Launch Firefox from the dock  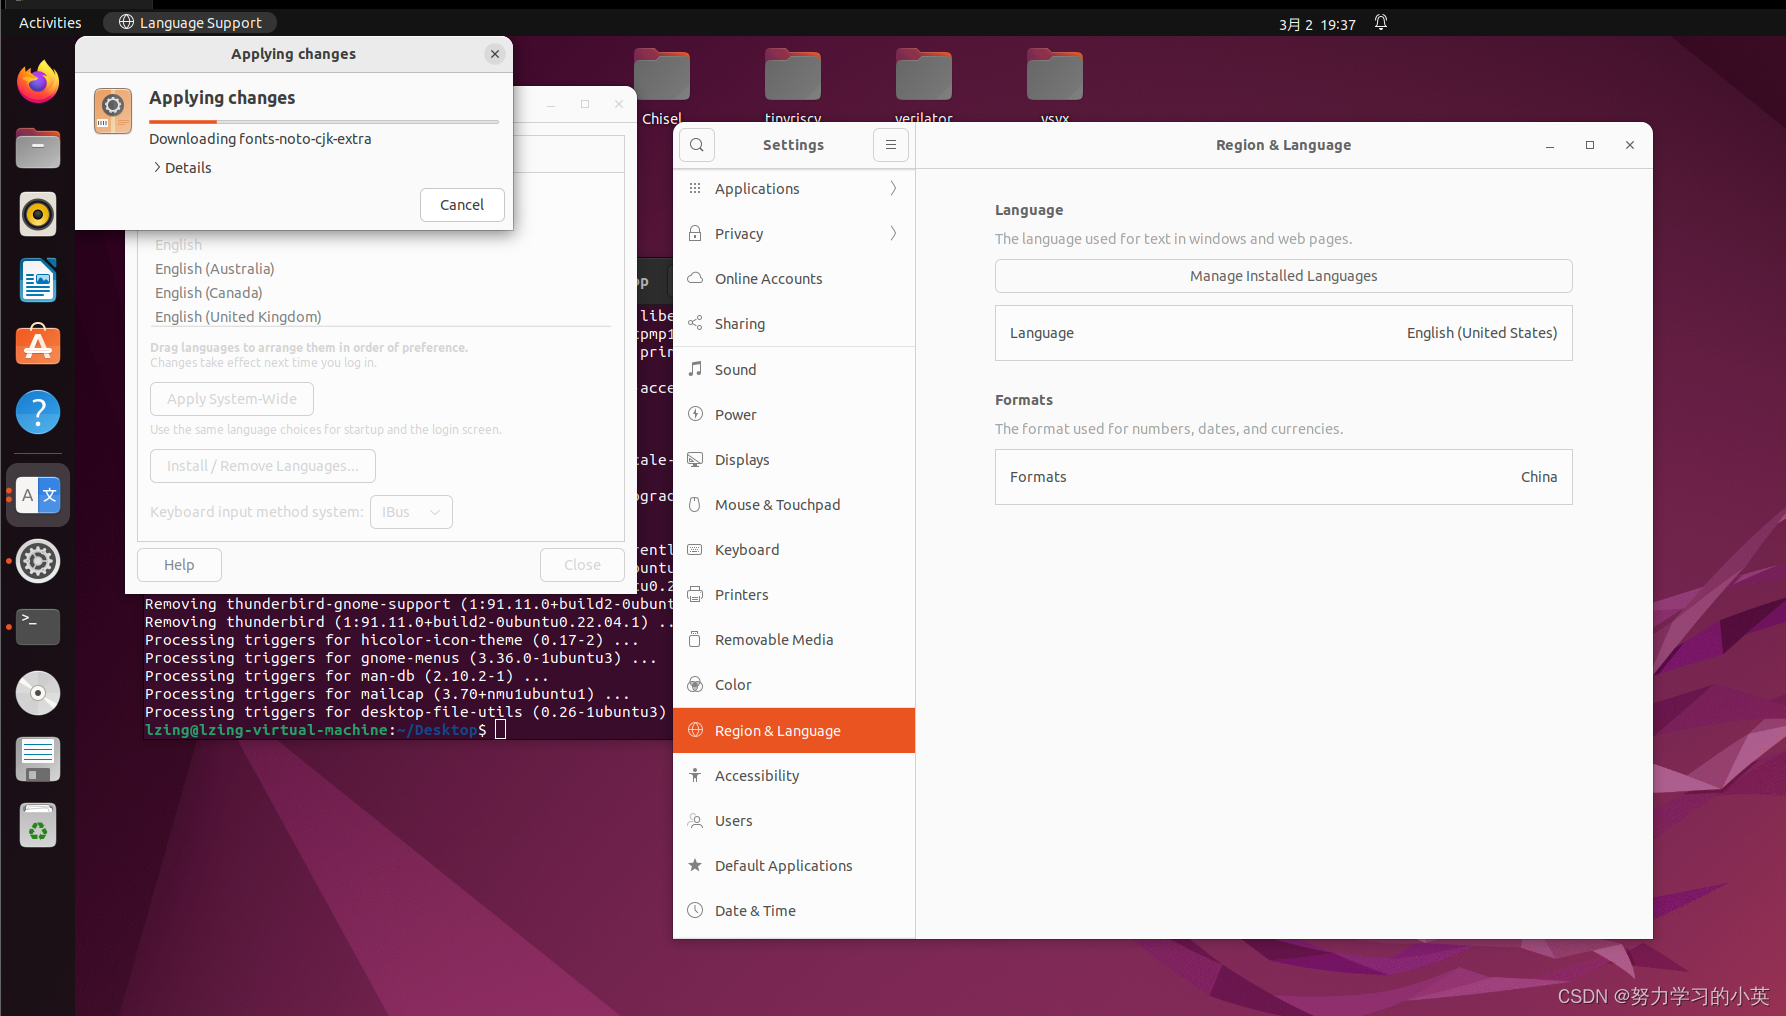point(37,82)
